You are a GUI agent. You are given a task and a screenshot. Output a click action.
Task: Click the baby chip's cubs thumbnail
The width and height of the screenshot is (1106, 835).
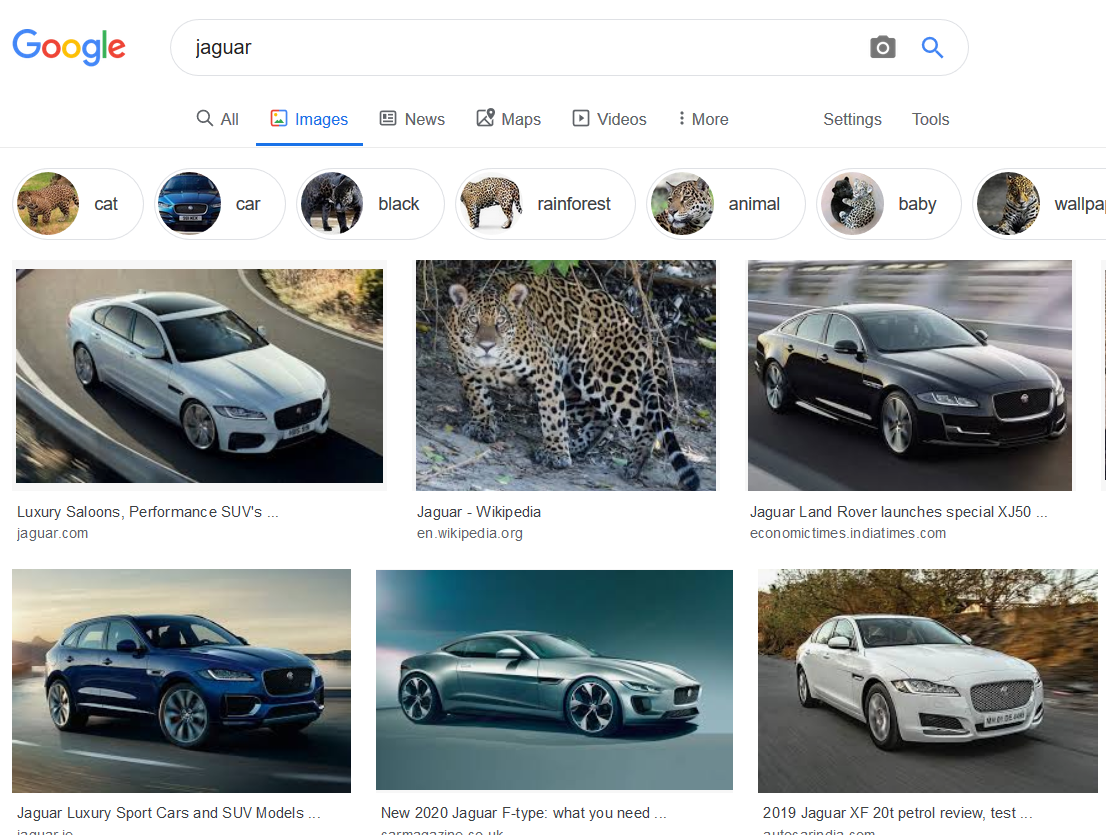pos(852,204)
